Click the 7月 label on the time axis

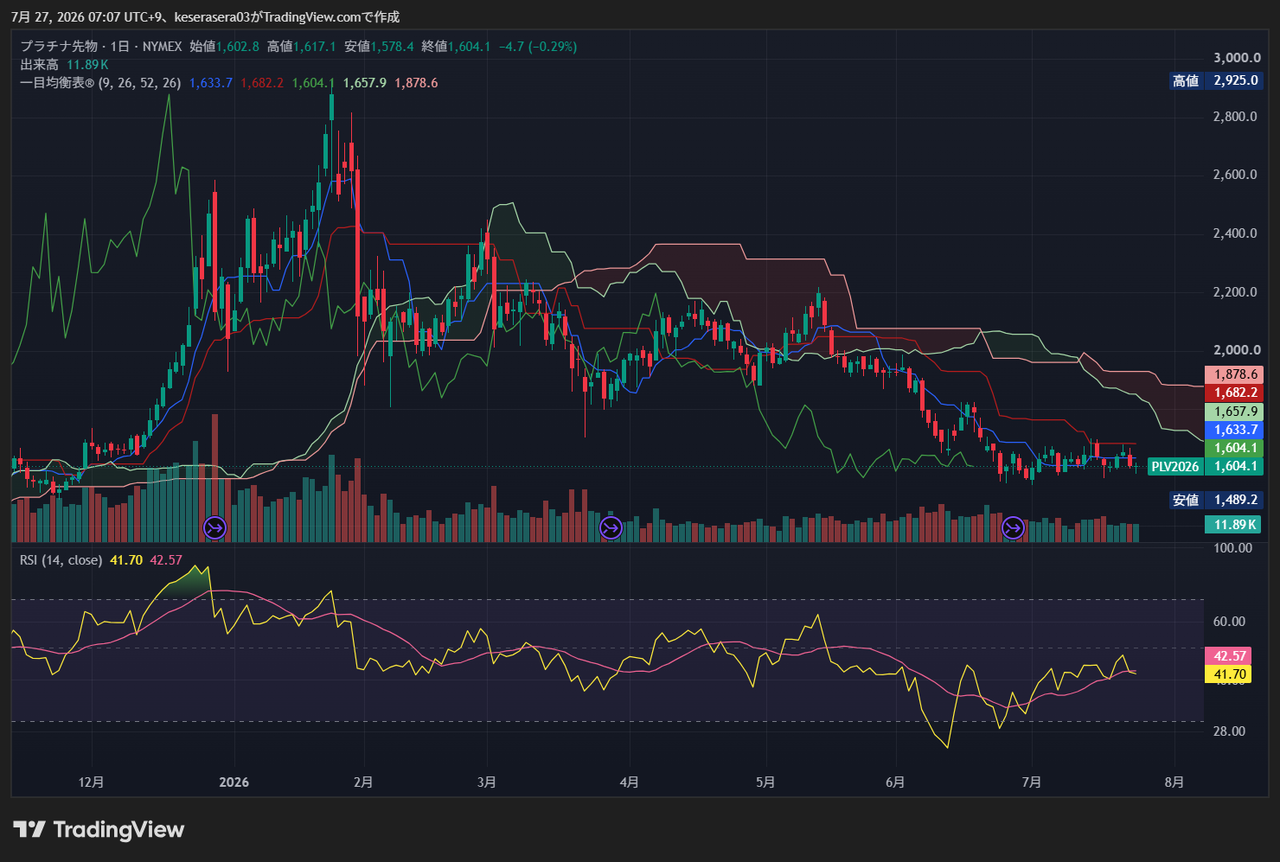coord(1032,781)
